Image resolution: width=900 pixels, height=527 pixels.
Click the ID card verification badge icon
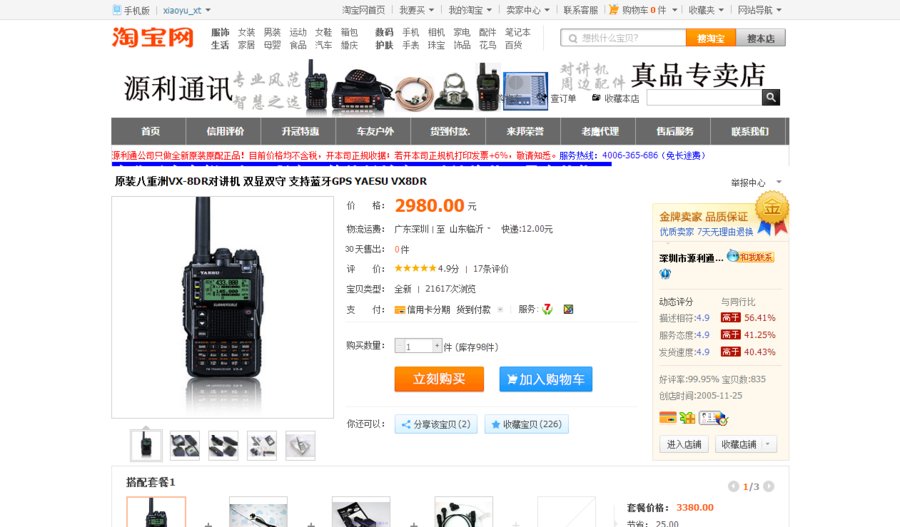[x=713, y=418]
